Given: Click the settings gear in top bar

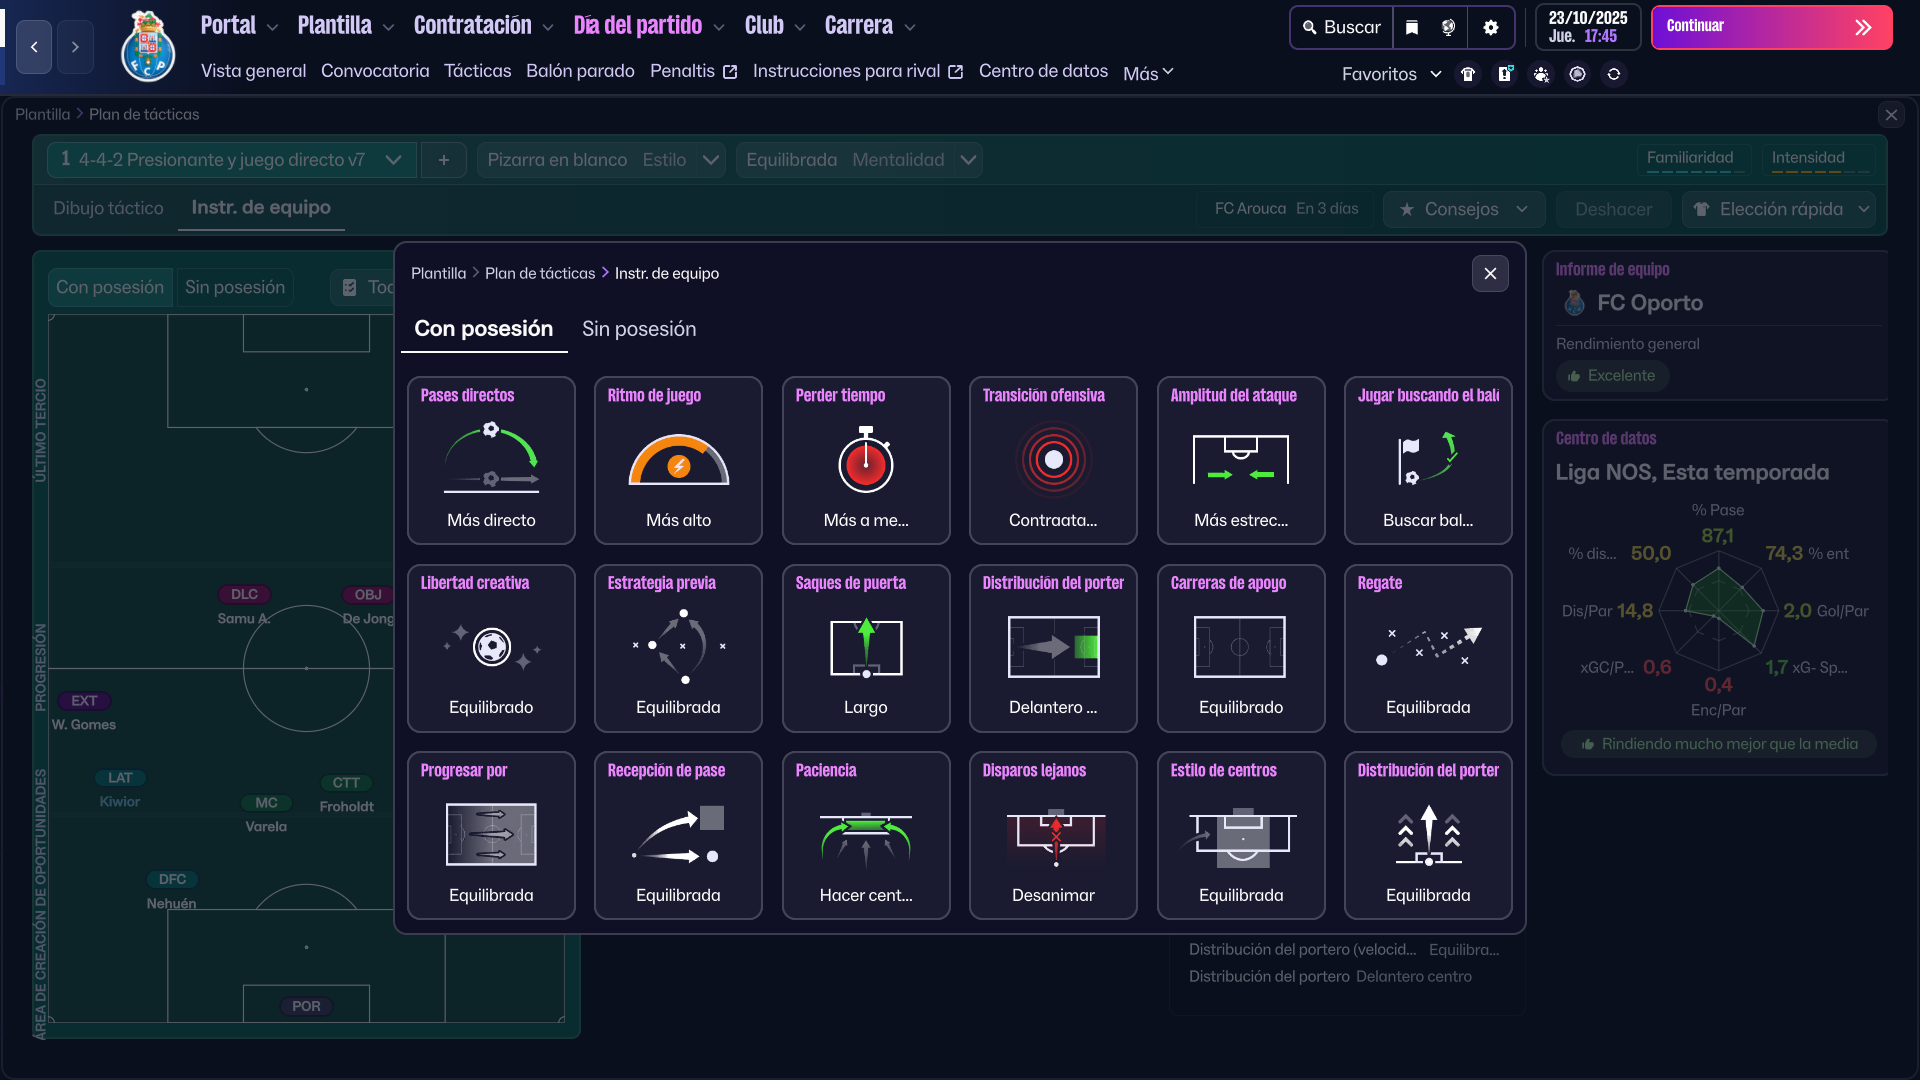Looking at the screenshot, I should click(x=1491, y=28).
